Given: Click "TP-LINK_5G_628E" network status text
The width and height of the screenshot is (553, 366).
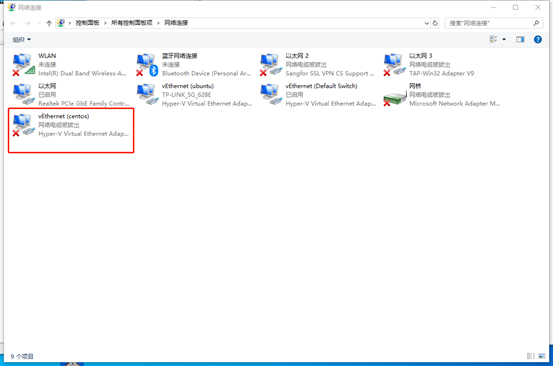Looking at the screenshot, I should [x=186, y=94].
